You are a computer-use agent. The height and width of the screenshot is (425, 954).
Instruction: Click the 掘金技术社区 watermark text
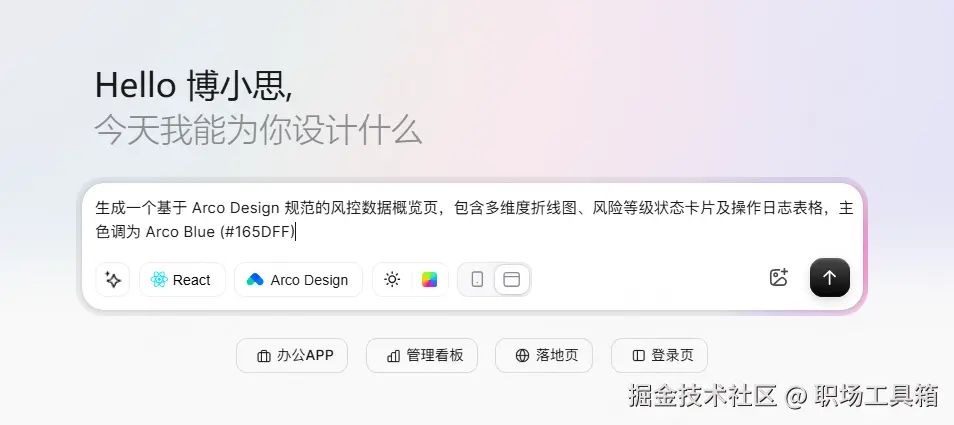[x=702, y=395]
